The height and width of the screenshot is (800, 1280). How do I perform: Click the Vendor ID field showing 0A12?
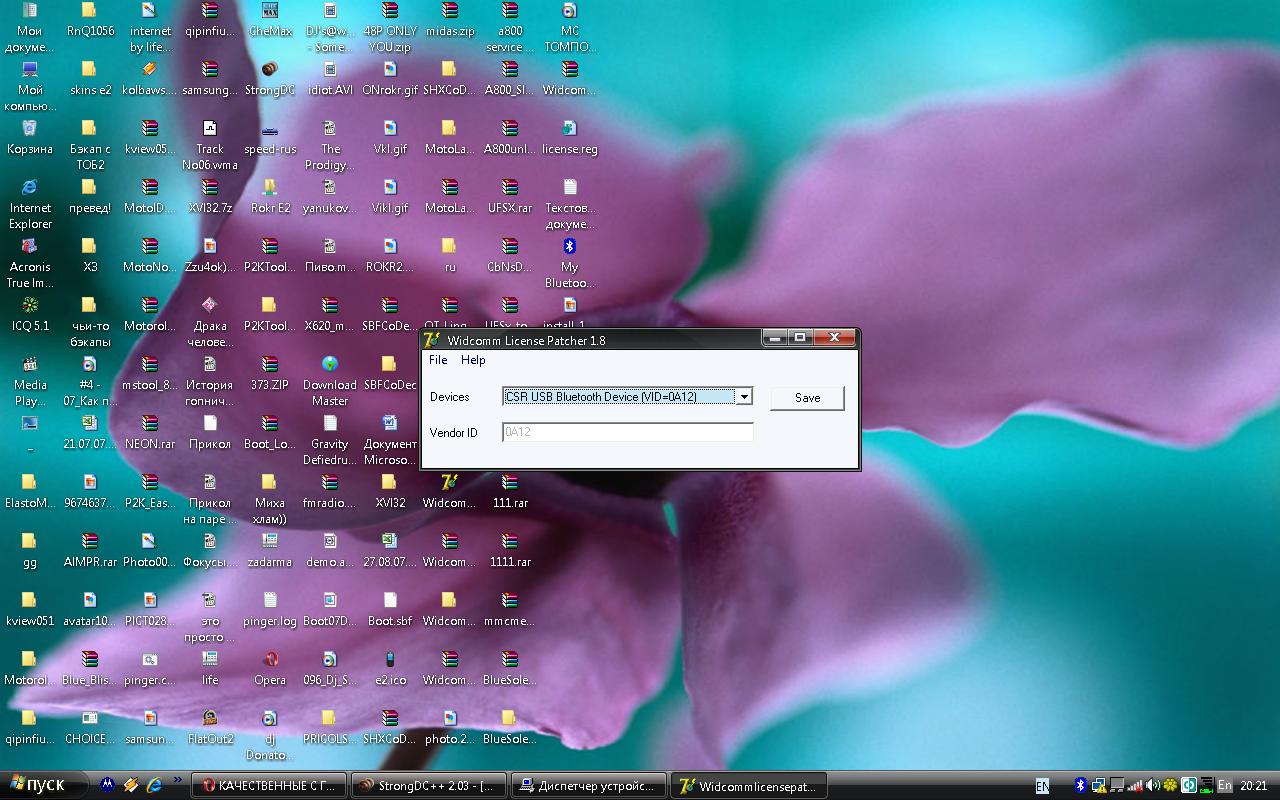[x=628, y=432]
